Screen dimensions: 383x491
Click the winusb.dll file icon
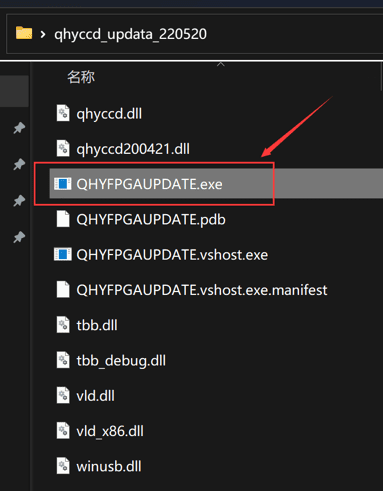click(x=63, y=466)
